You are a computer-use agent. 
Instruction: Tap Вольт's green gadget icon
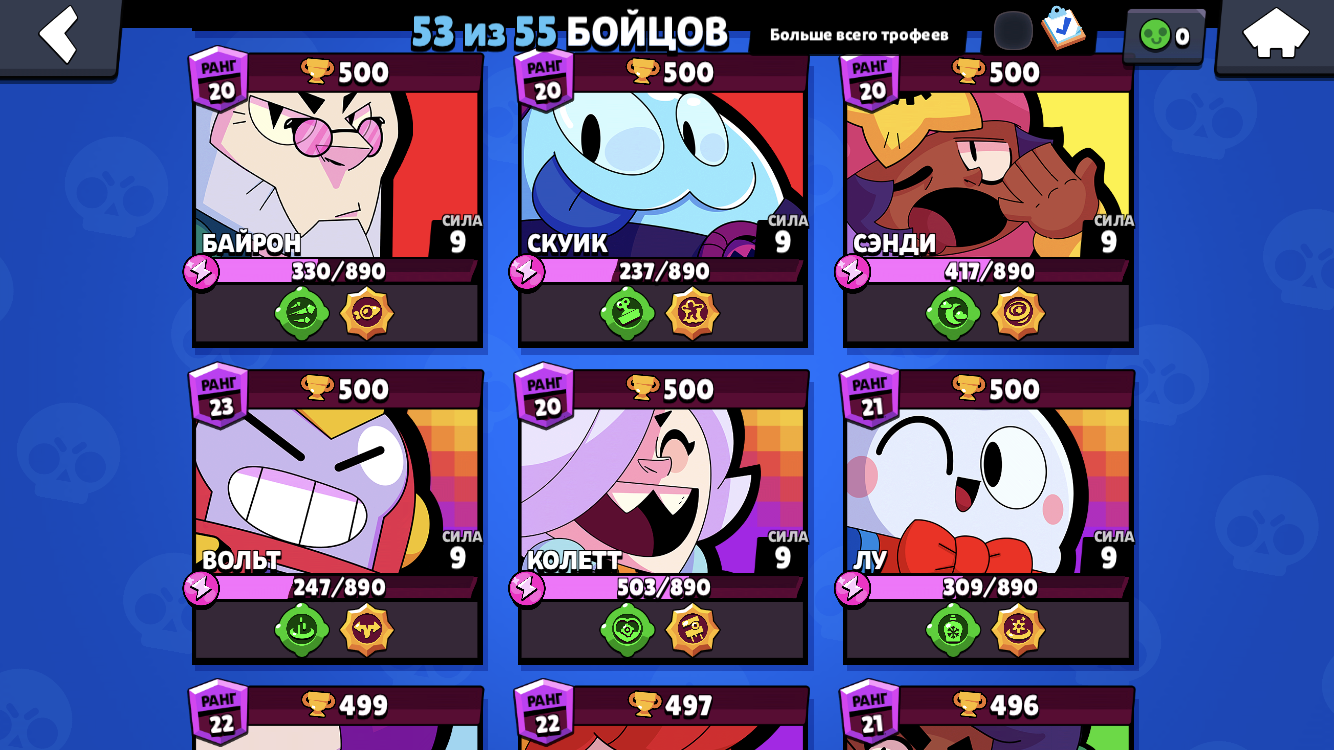point(302,630)
